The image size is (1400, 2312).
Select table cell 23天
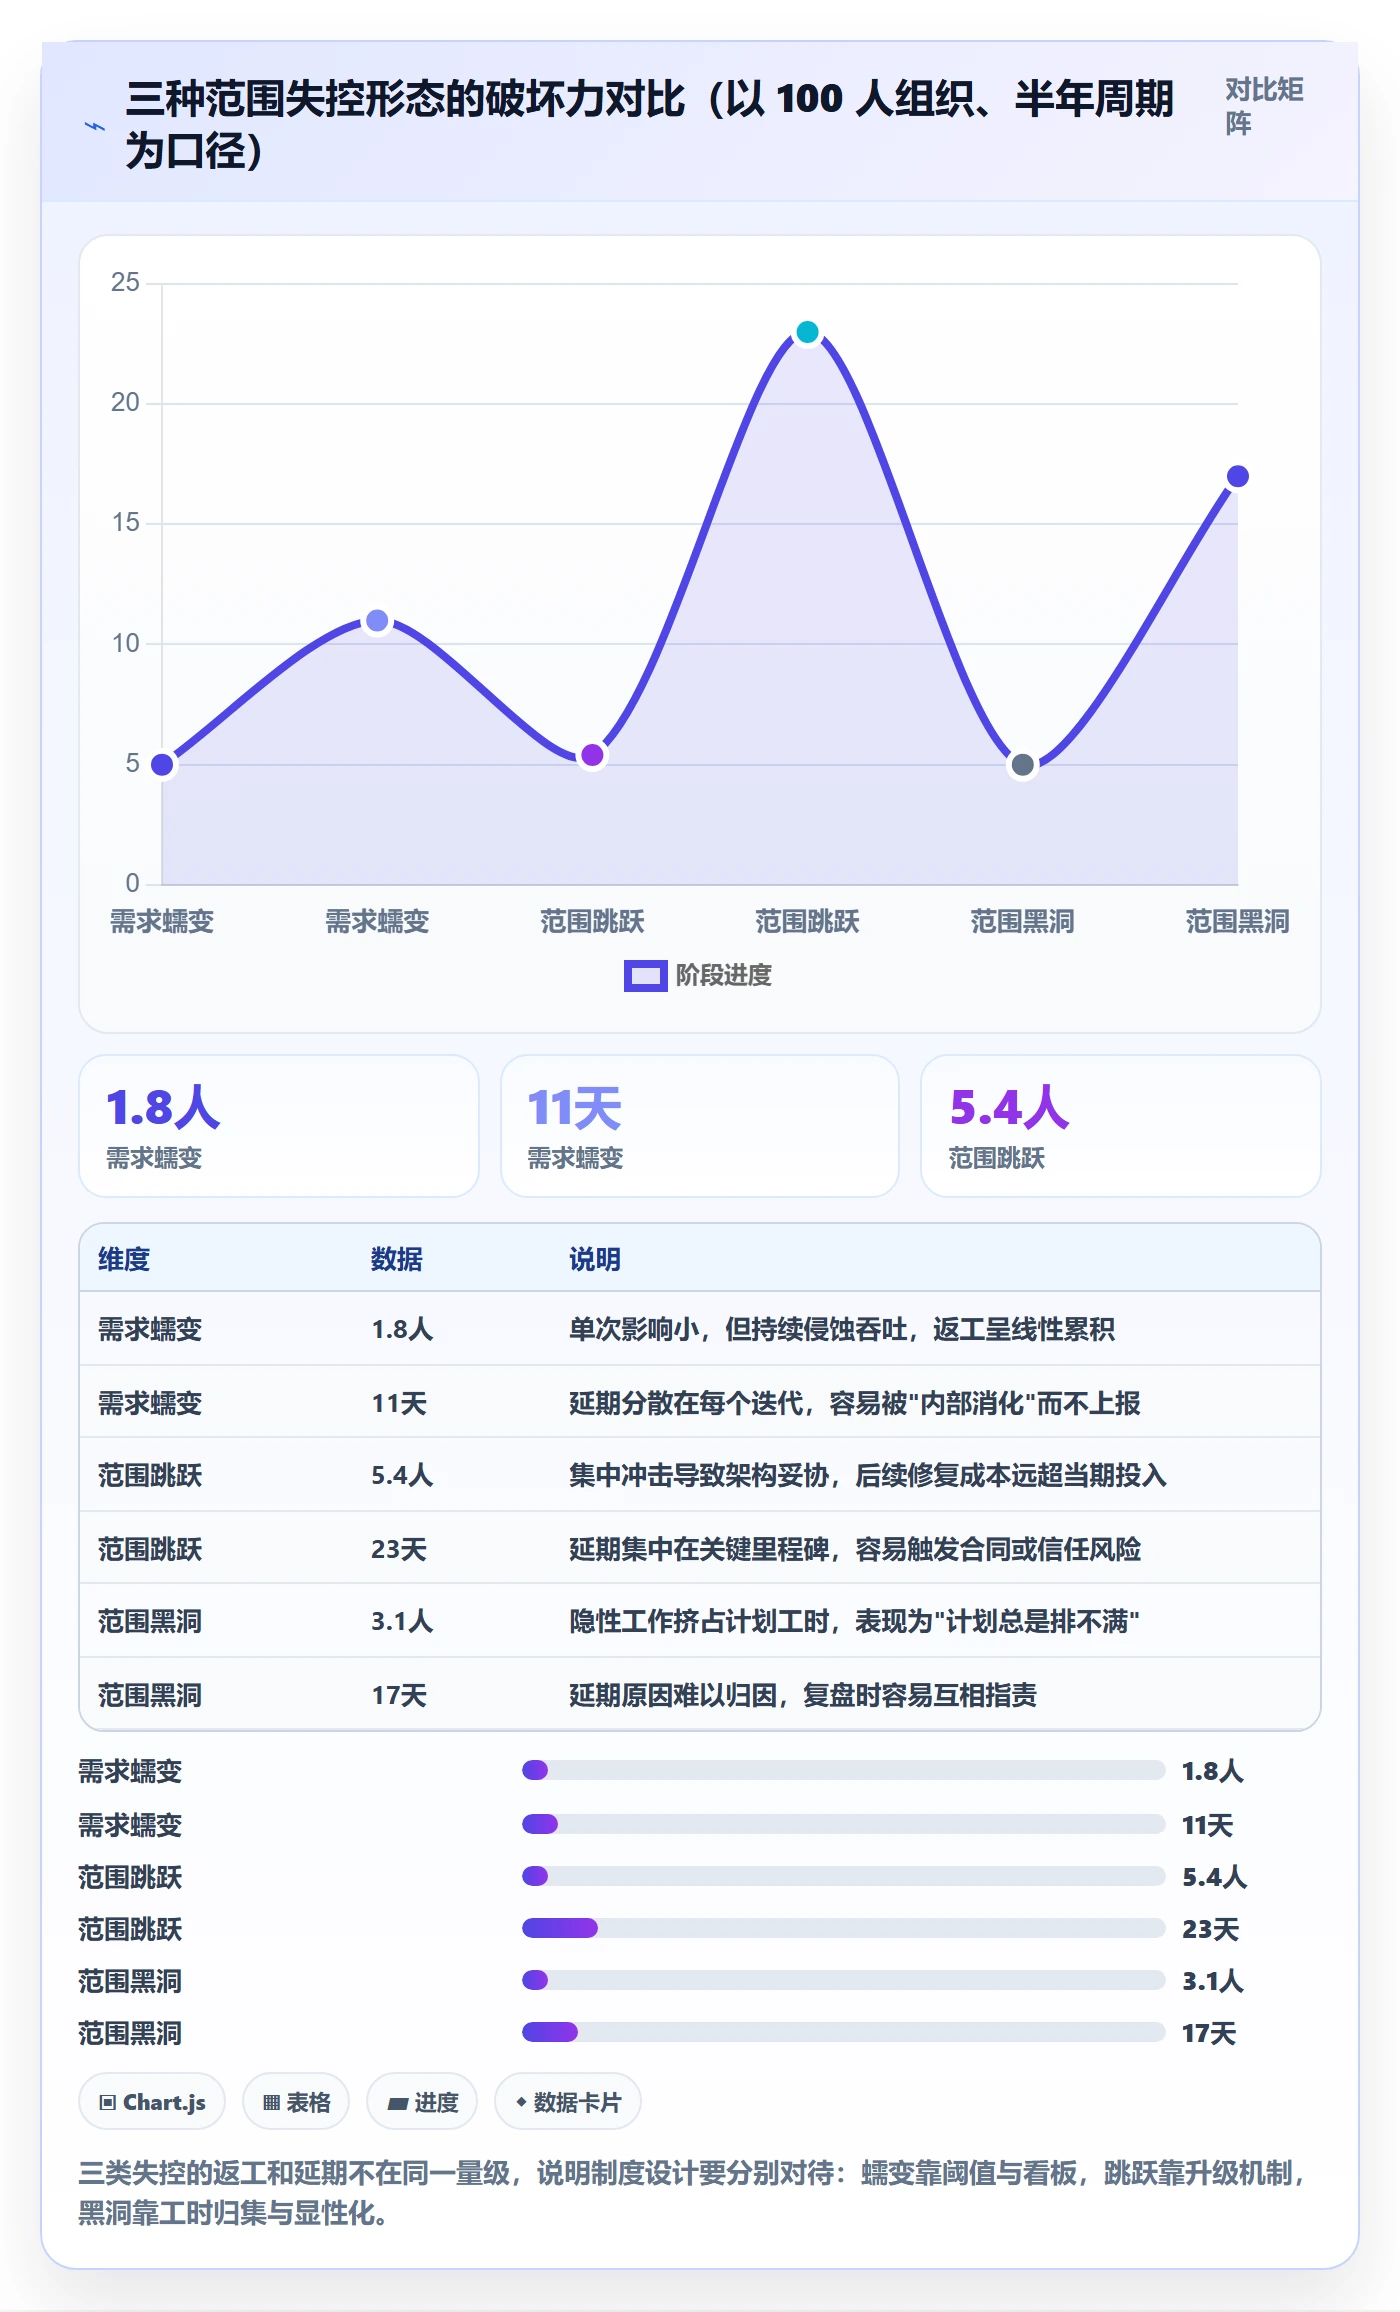(399, 1549)
